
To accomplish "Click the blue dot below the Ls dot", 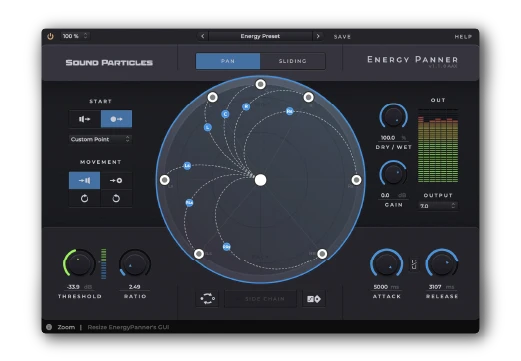I will (x=189, y=203).
